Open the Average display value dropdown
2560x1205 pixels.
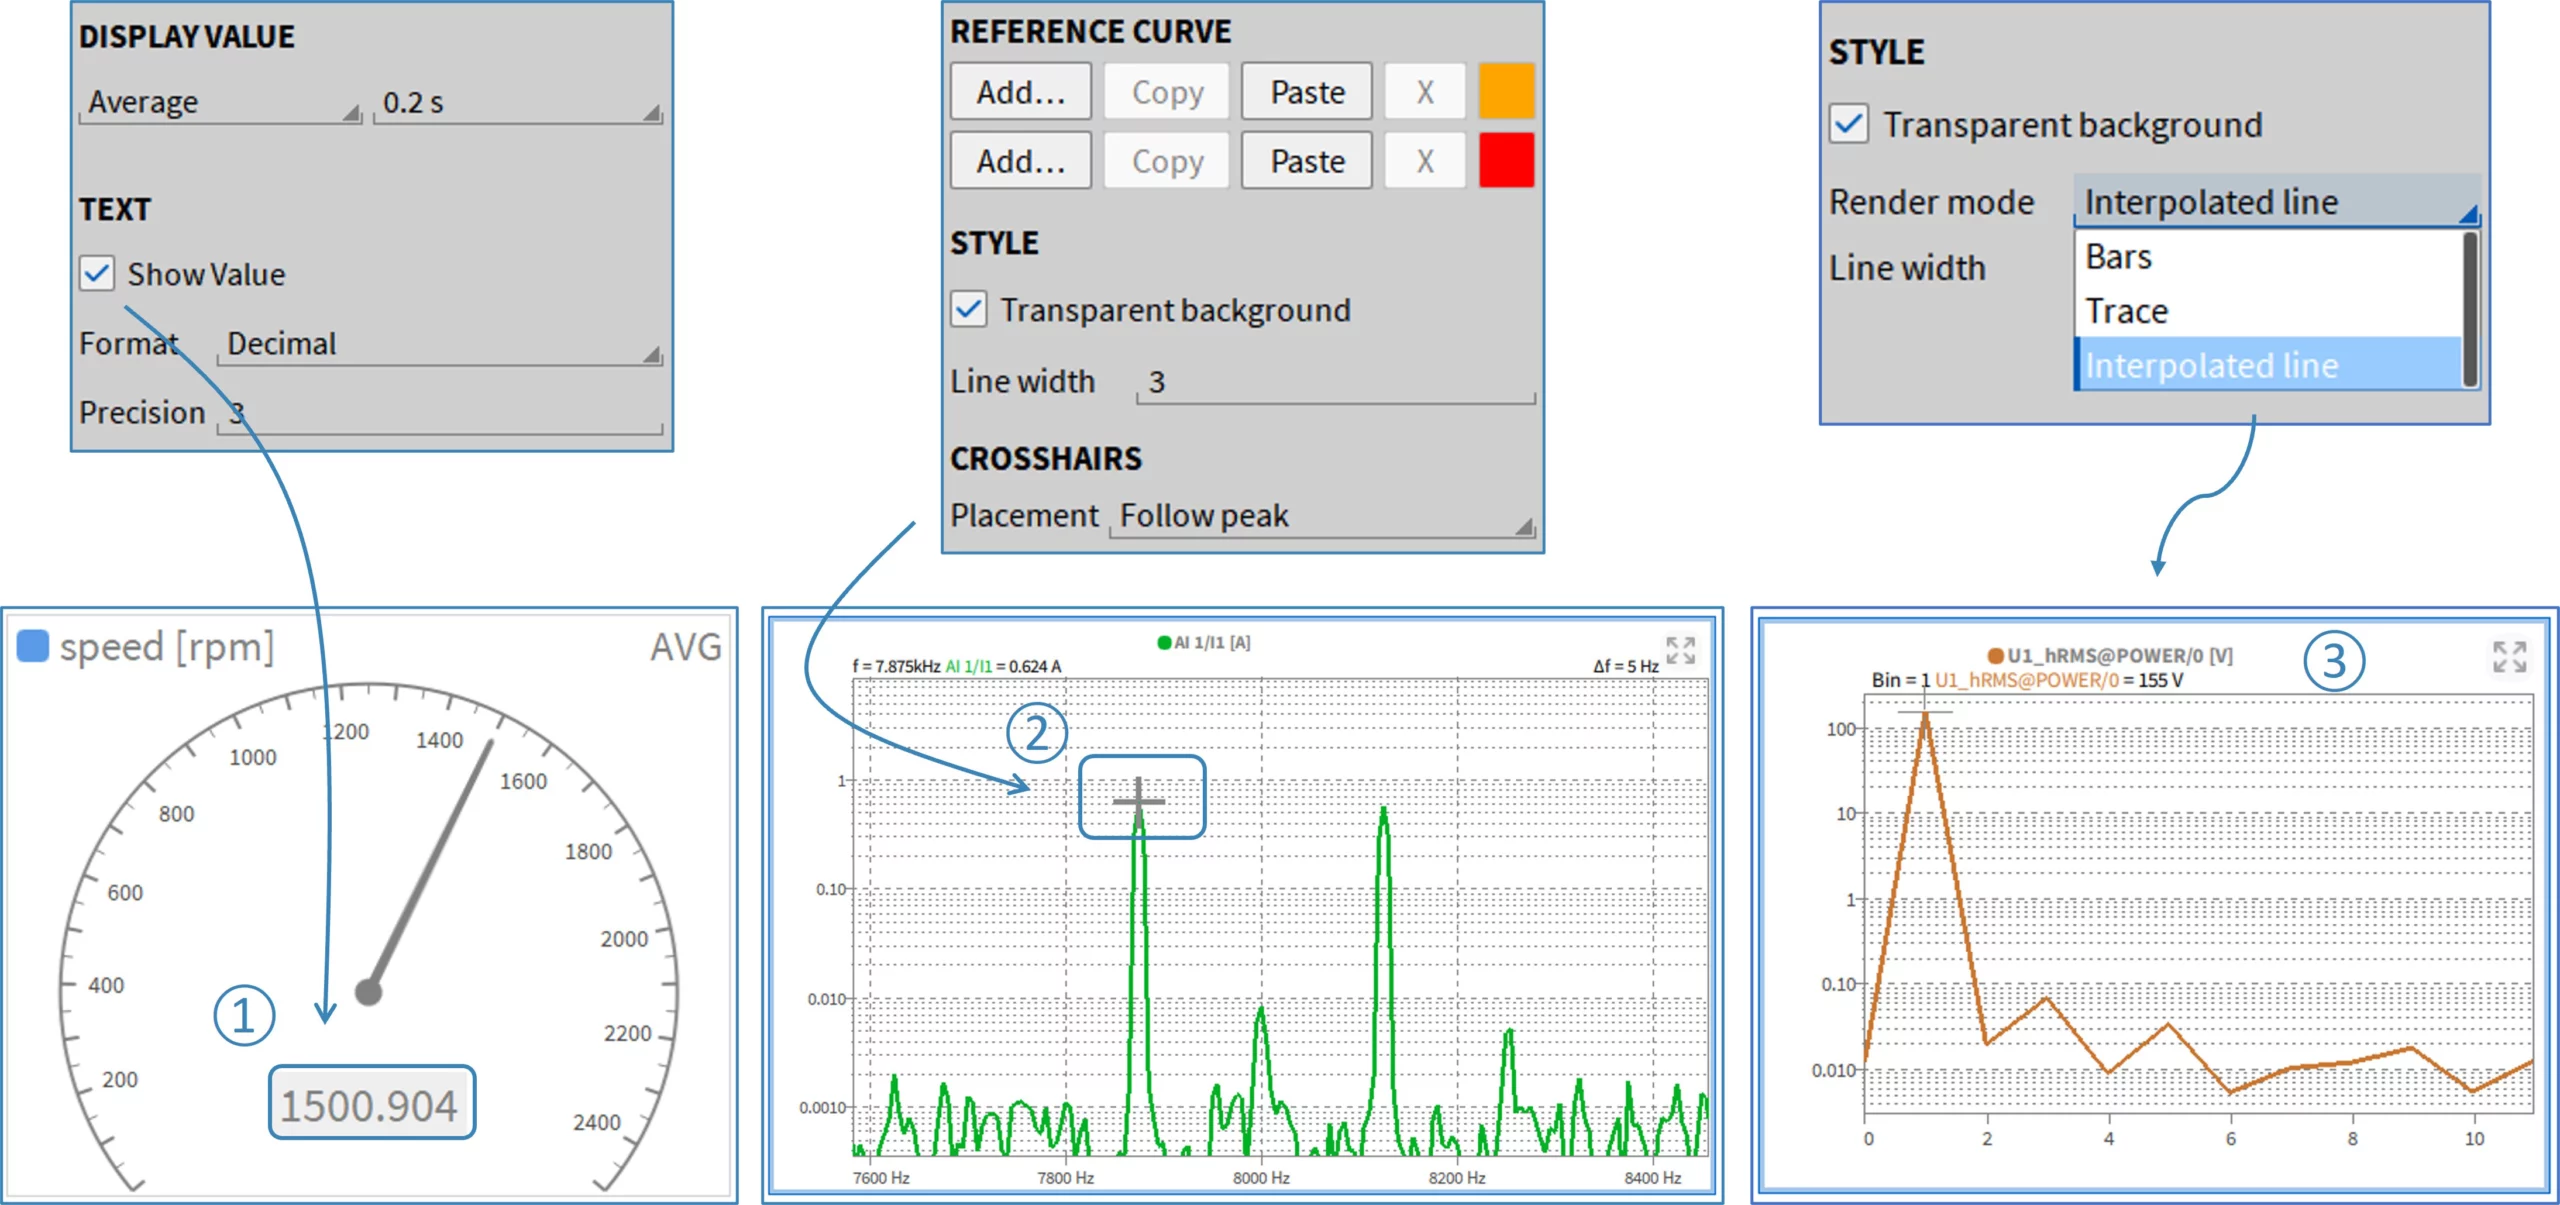point(220,103)
